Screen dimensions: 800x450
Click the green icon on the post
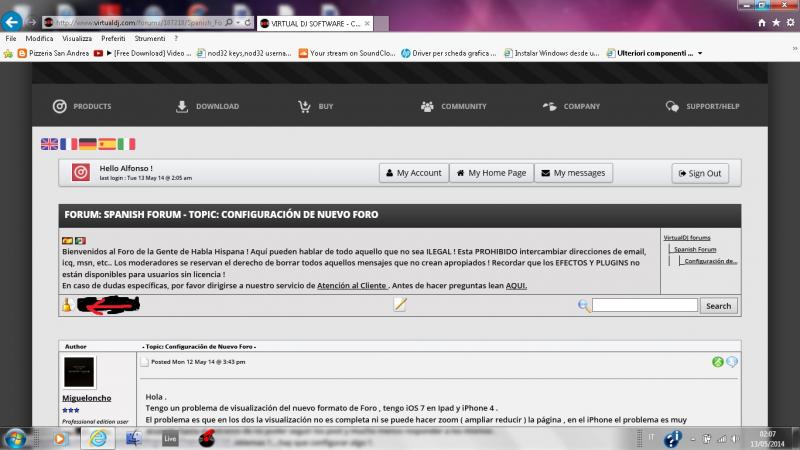tap(717, 362)
